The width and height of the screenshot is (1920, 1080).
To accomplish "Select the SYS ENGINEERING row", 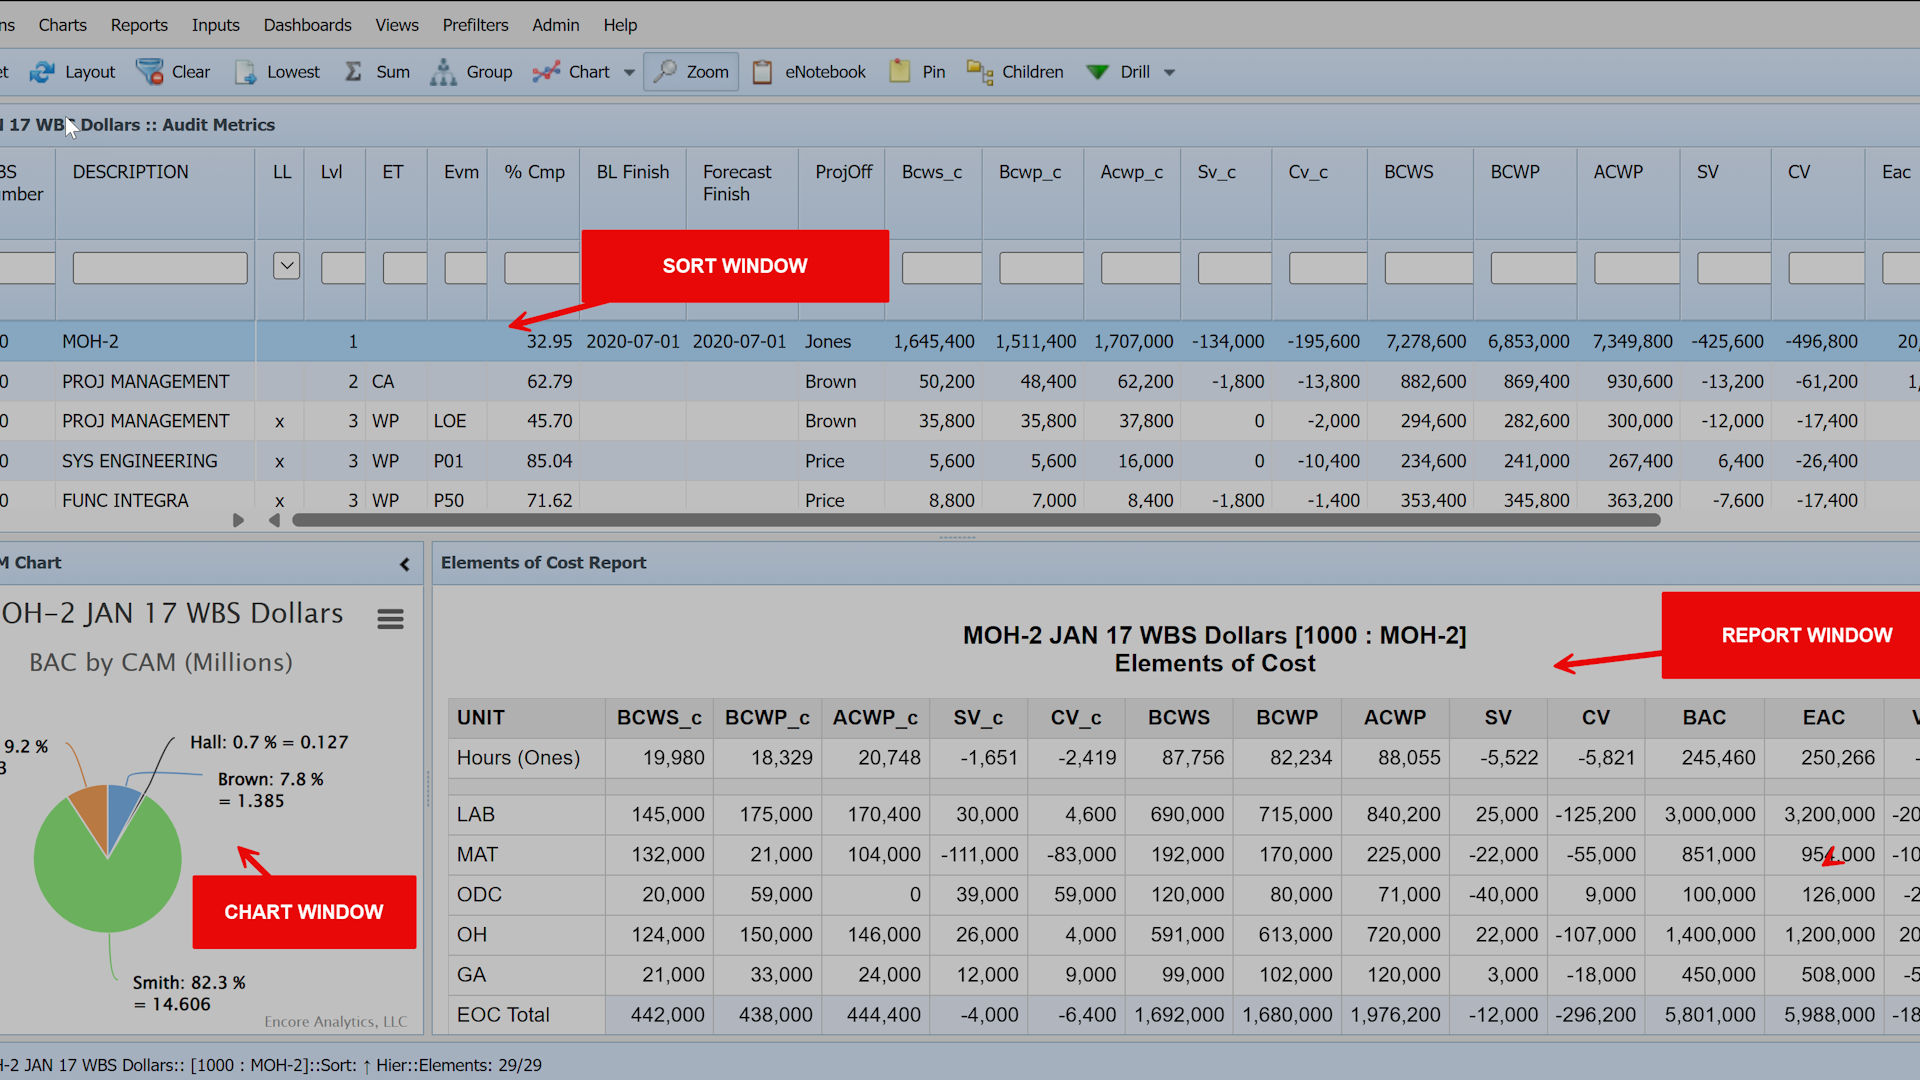I will [960, 461].
